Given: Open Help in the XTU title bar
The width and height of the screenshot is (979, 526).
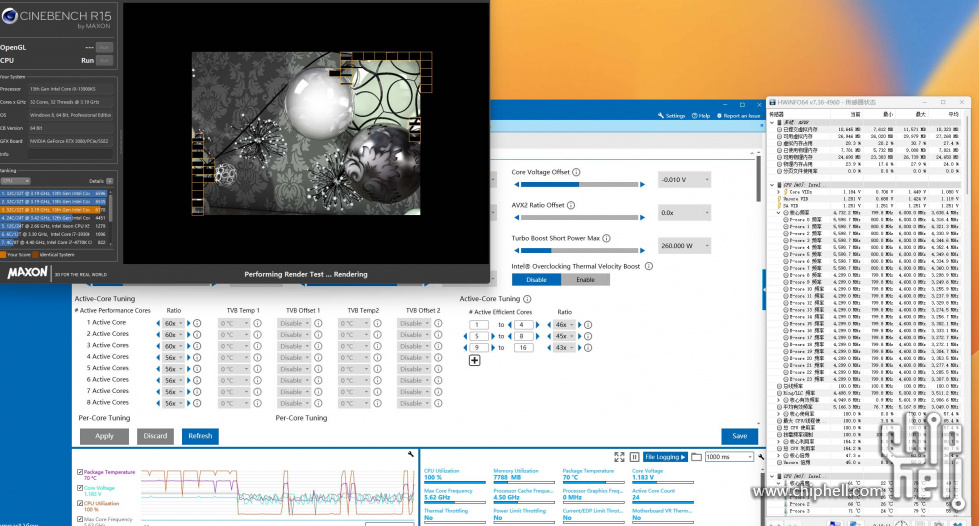Looking at the screenshot, I should [x=701, y=116].
